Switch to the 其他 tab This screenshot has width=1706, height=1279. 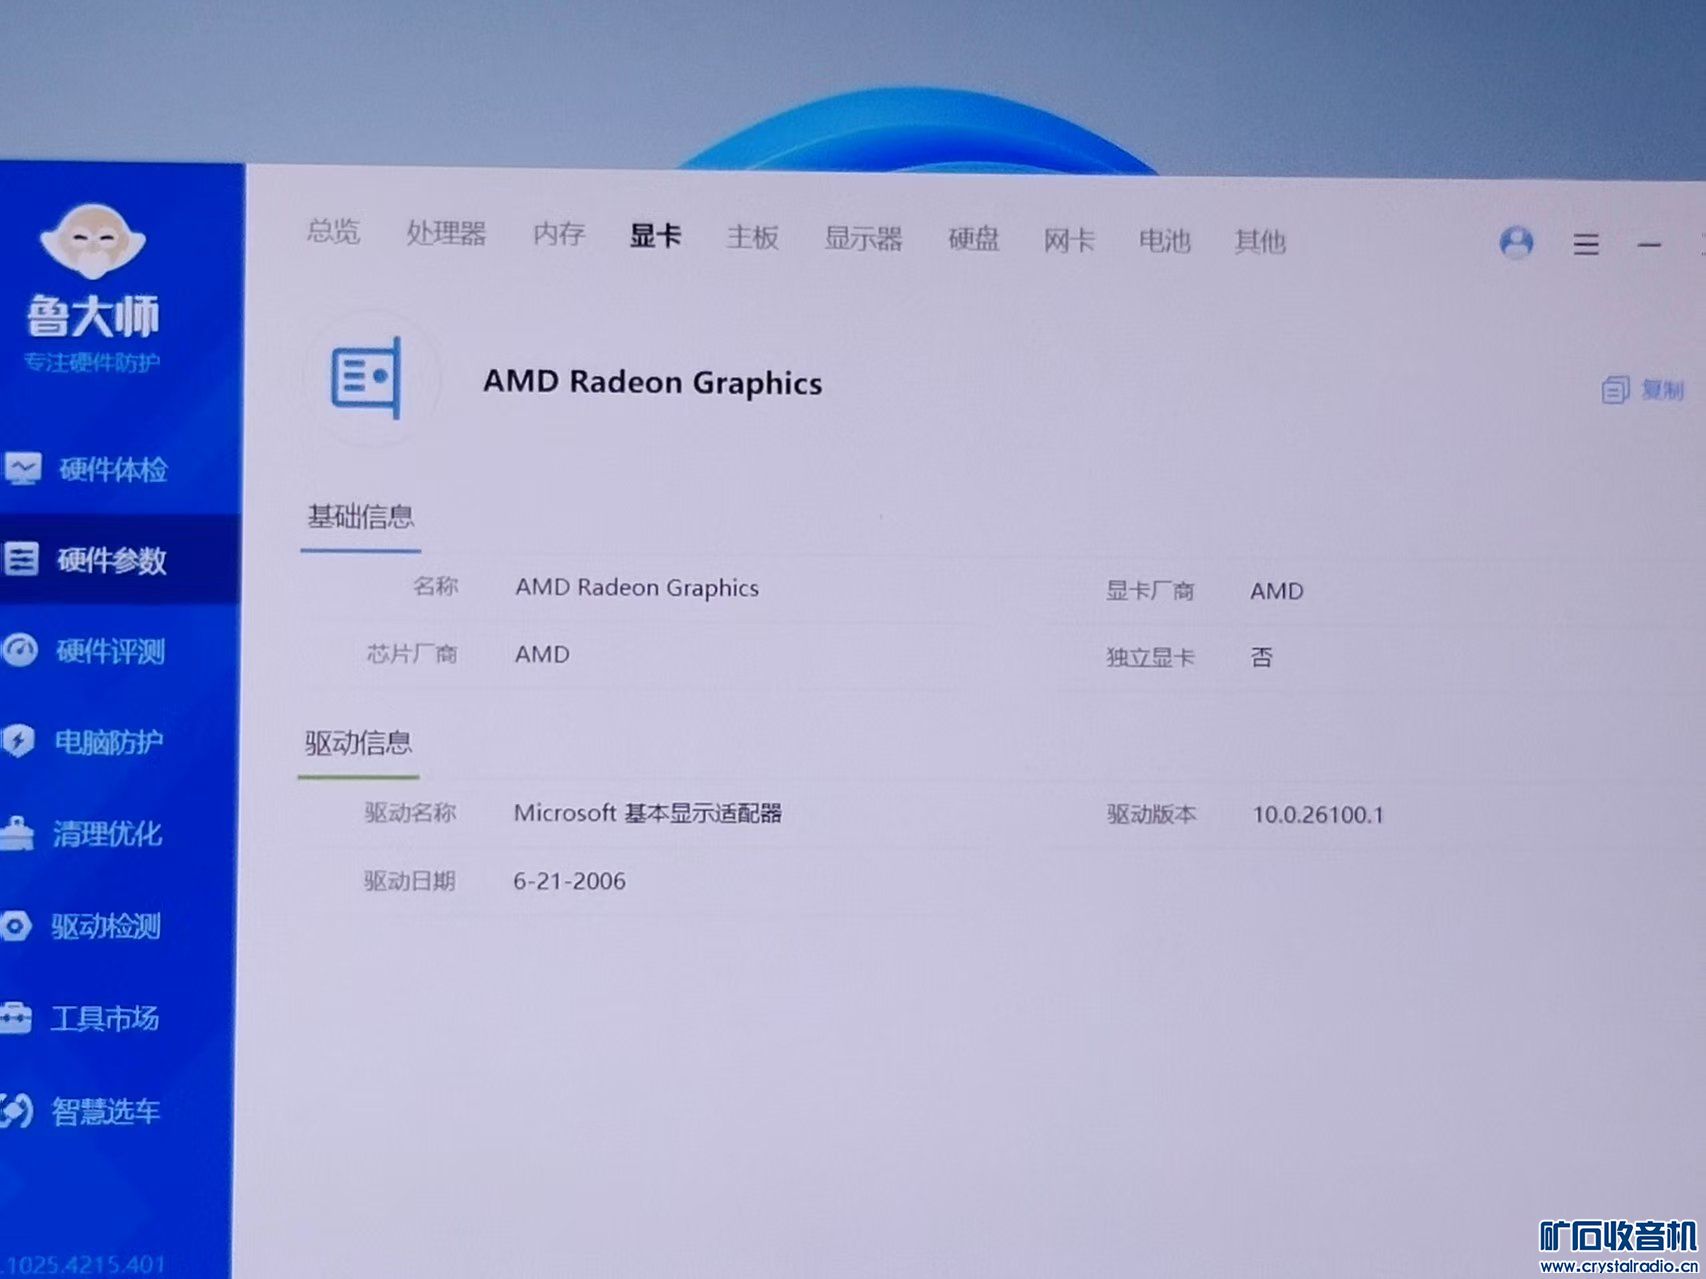1260,242
